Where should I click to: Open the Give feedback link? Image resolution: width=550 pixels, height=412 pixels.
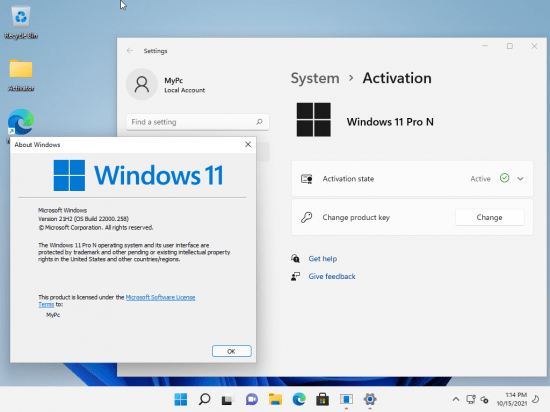[332, 276]
